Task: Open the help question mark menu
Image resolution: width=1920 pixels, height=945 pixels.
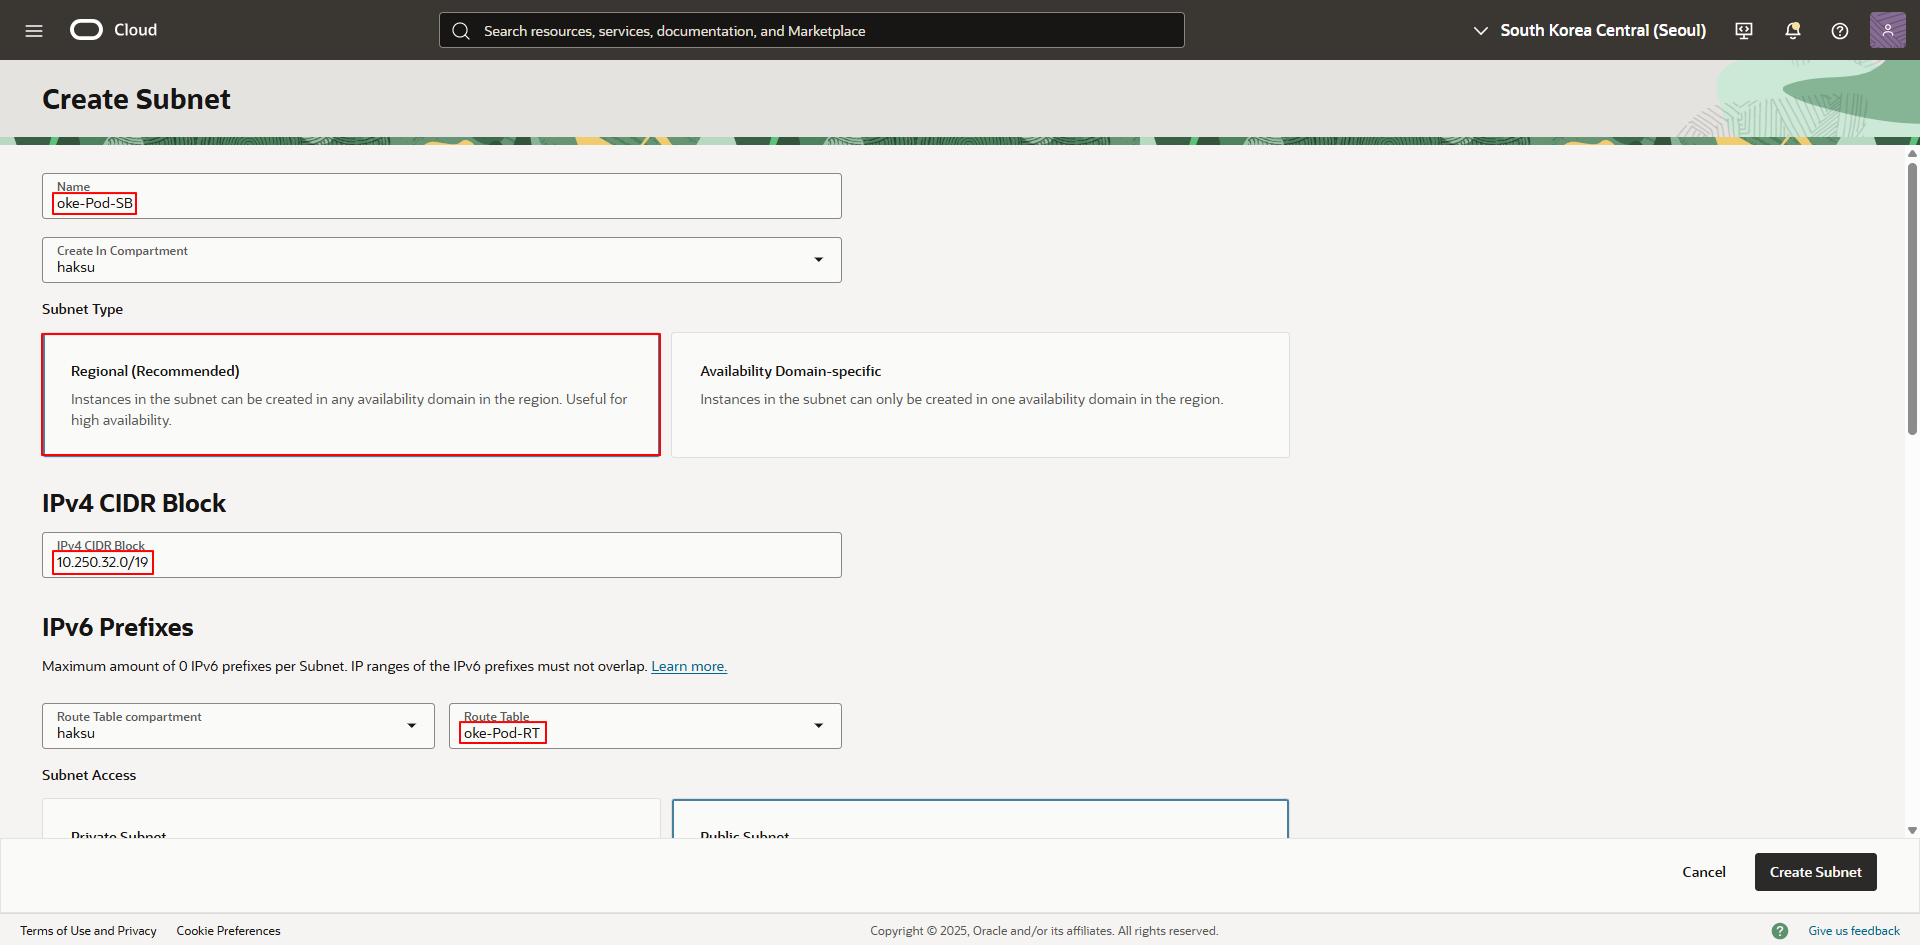Action: coord(1839,31)
